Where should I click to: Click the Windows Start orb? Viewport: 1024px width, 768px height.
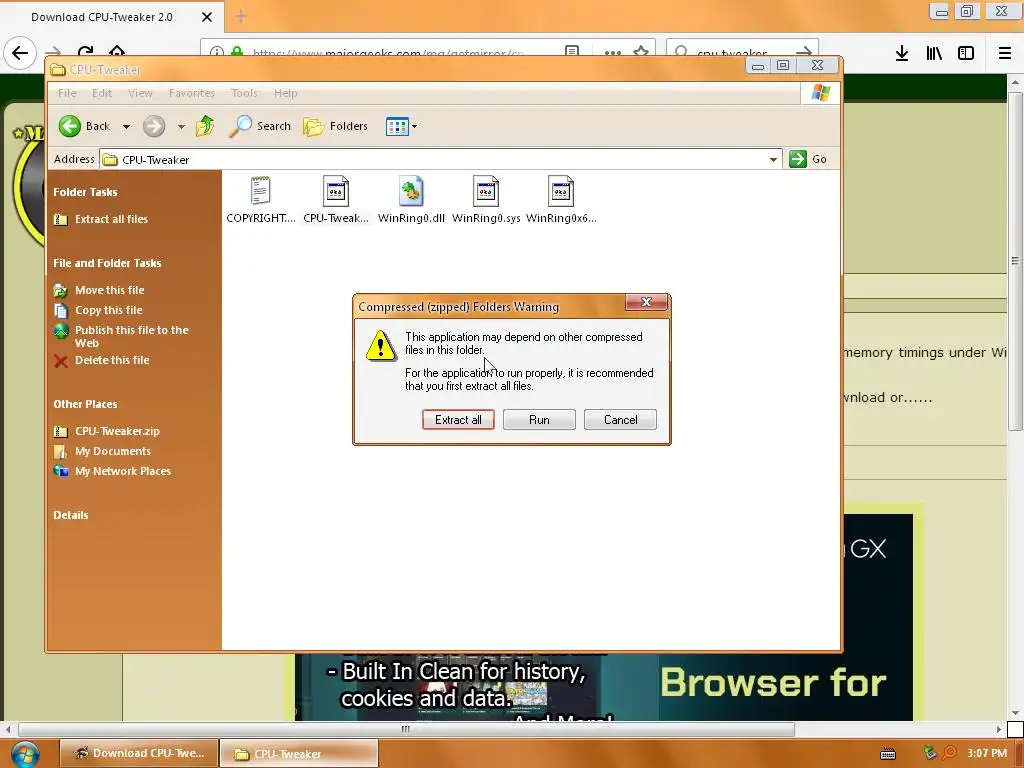pos(25,755)
